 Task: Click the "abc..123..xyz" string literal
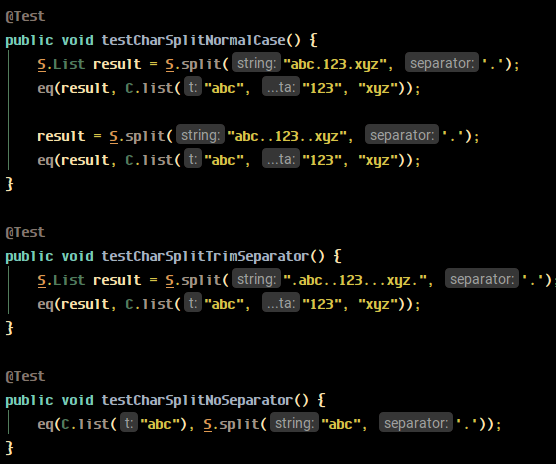287,136
